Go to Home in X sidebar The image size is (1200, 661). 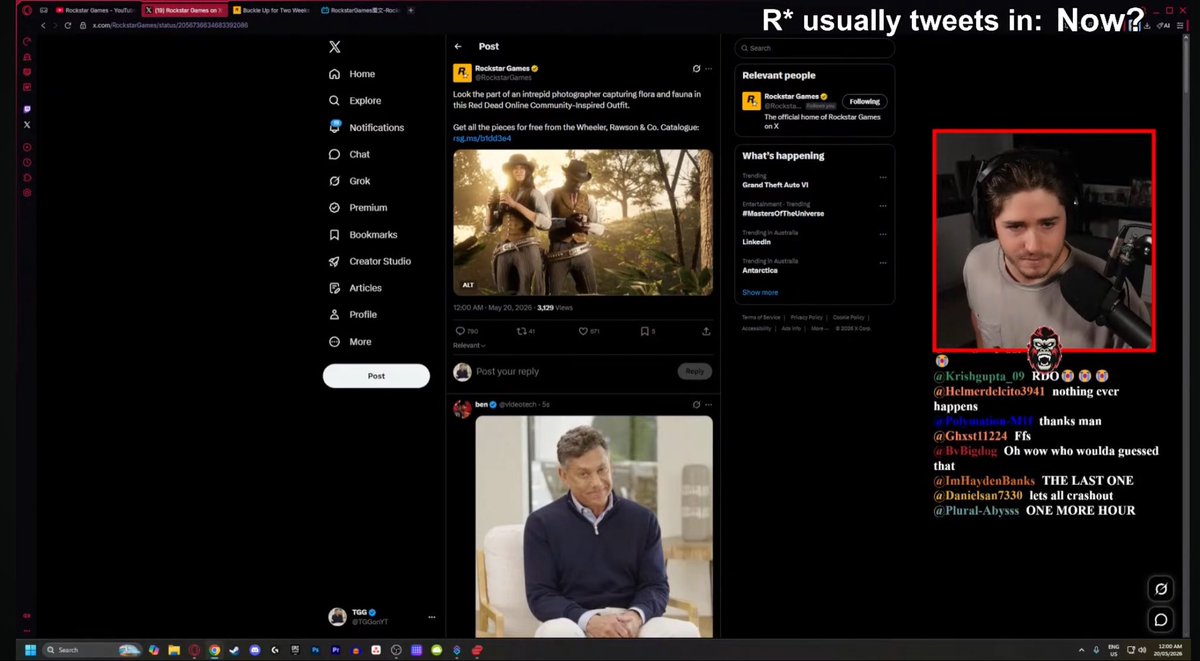[x=351, y=74]
